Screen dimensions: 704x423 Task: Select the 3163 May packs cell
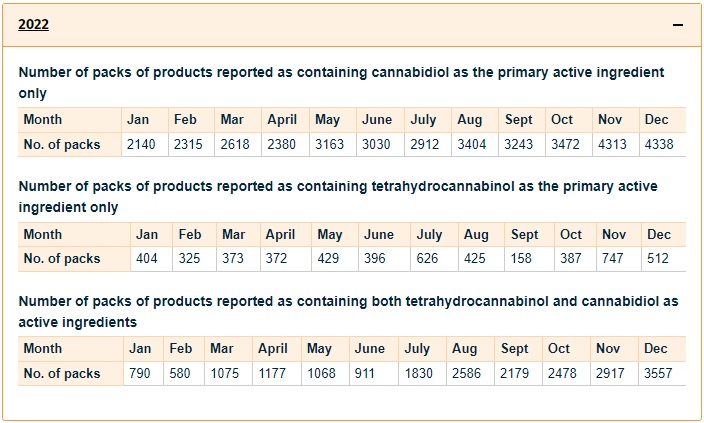[329, 145]
